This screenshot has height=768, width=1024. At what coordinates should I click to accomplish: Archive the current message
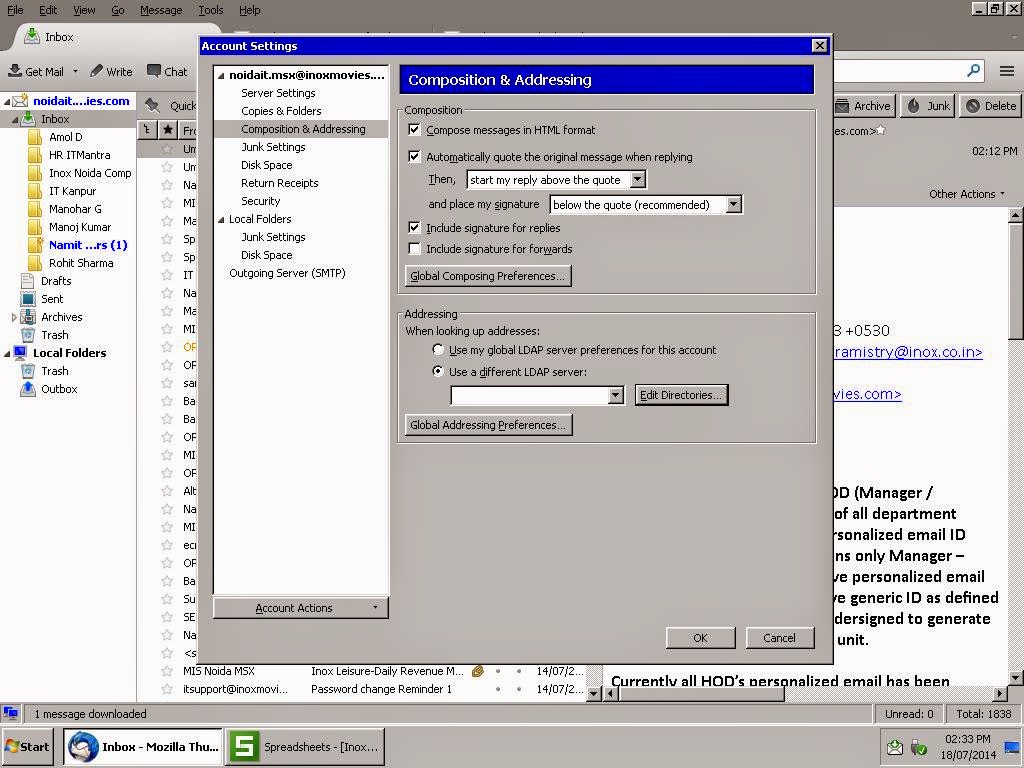[x=865, y=105]
